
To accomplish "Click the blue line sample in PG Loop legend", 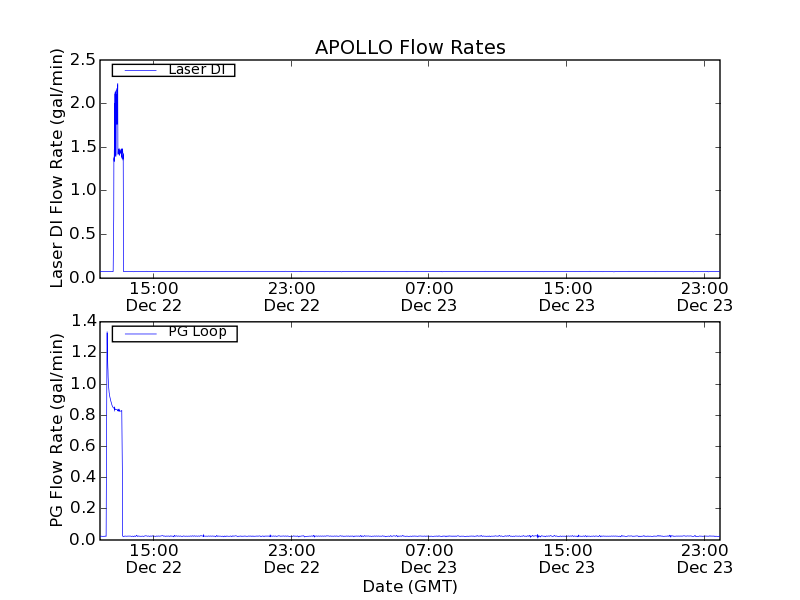I will 140,334.
